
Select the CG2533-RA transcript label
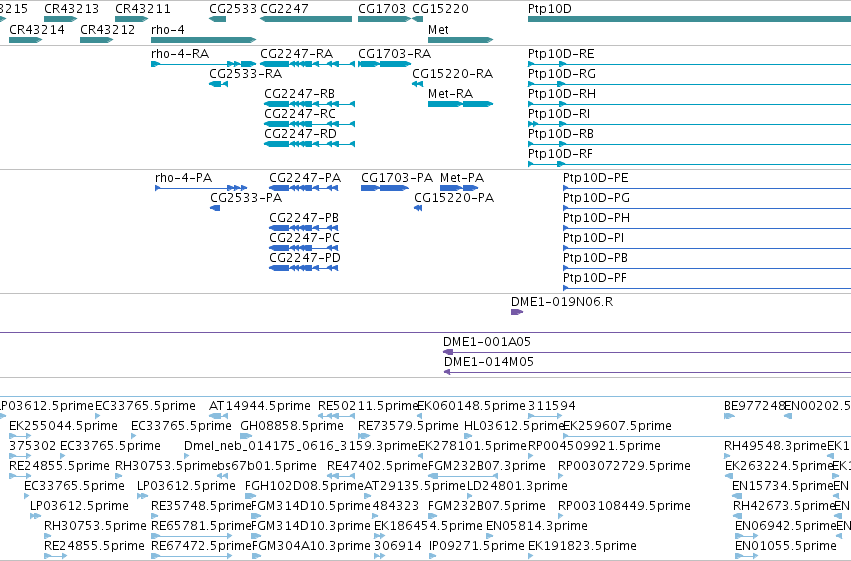pyautogui.click(x=245, y=73)
